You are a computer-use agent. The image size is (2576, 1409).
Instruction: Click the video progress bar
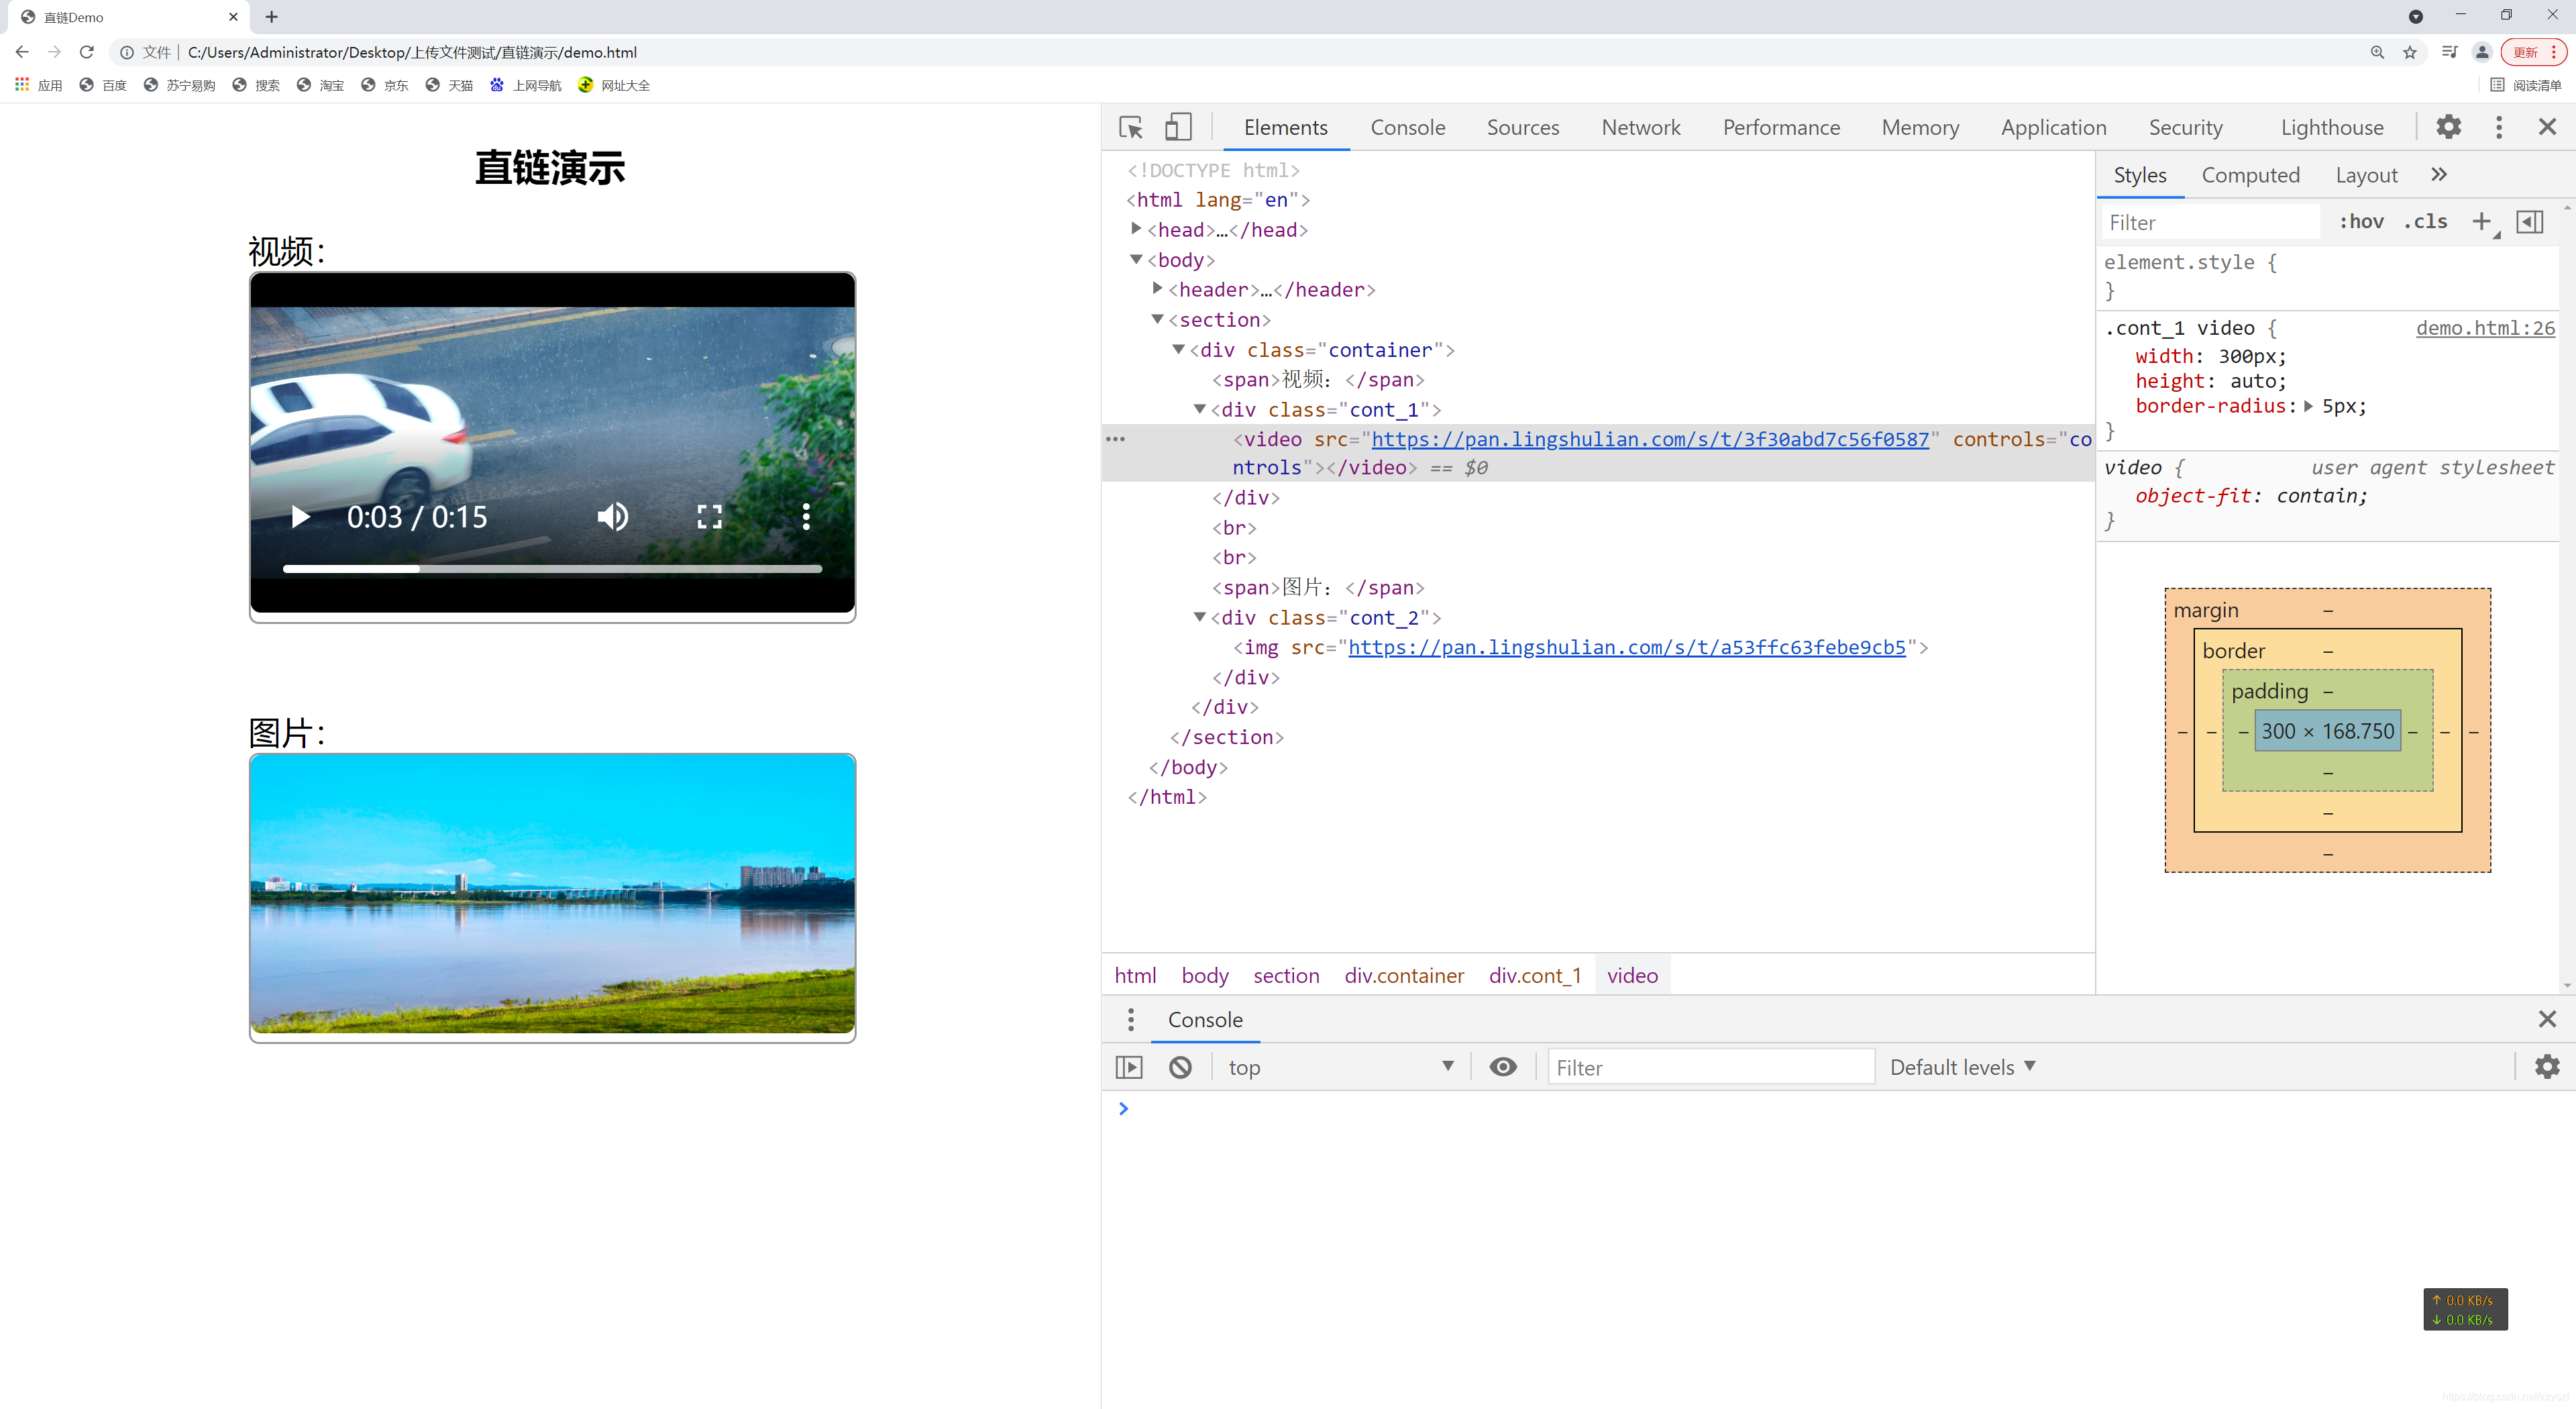coord(552,569)
